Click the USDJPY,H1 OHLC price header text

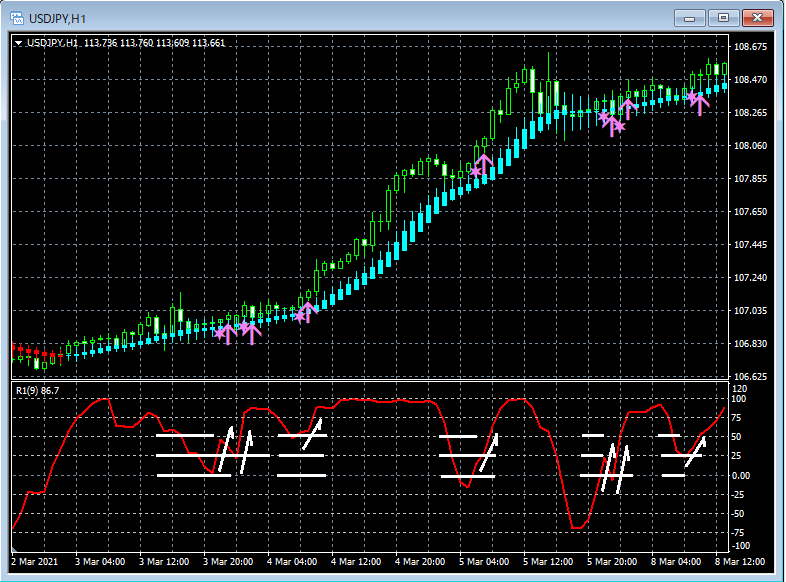tap(126, 43)
